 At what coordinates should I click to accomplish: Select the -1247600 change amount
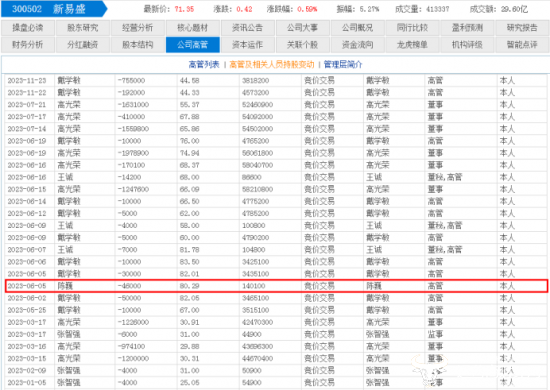133,189
